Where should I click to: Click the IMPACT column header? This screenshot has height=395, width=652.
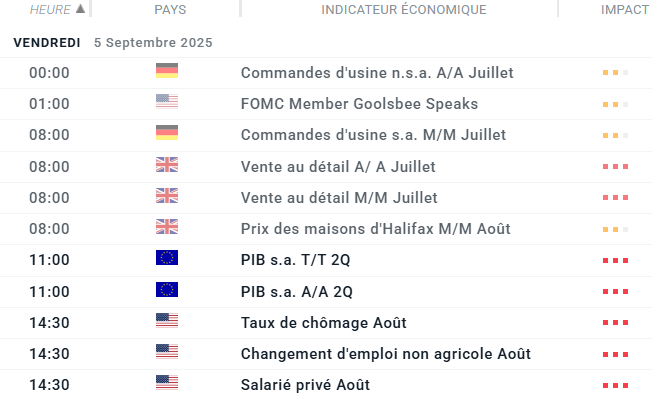pos(625,10)
